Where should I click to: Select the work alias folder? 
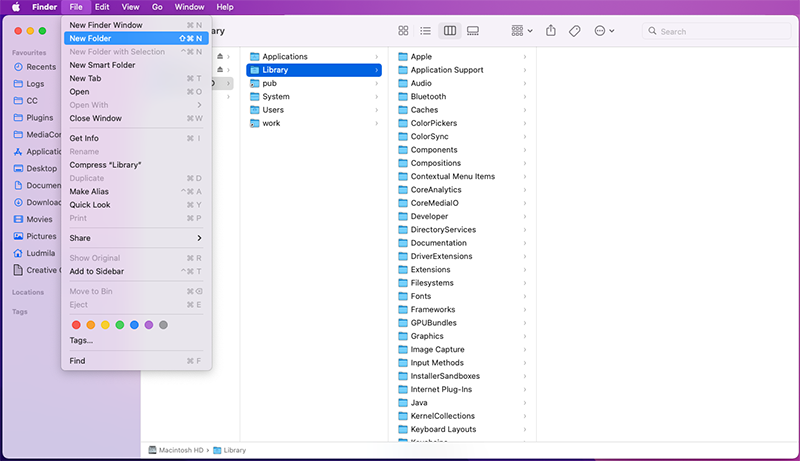point(314,123)
